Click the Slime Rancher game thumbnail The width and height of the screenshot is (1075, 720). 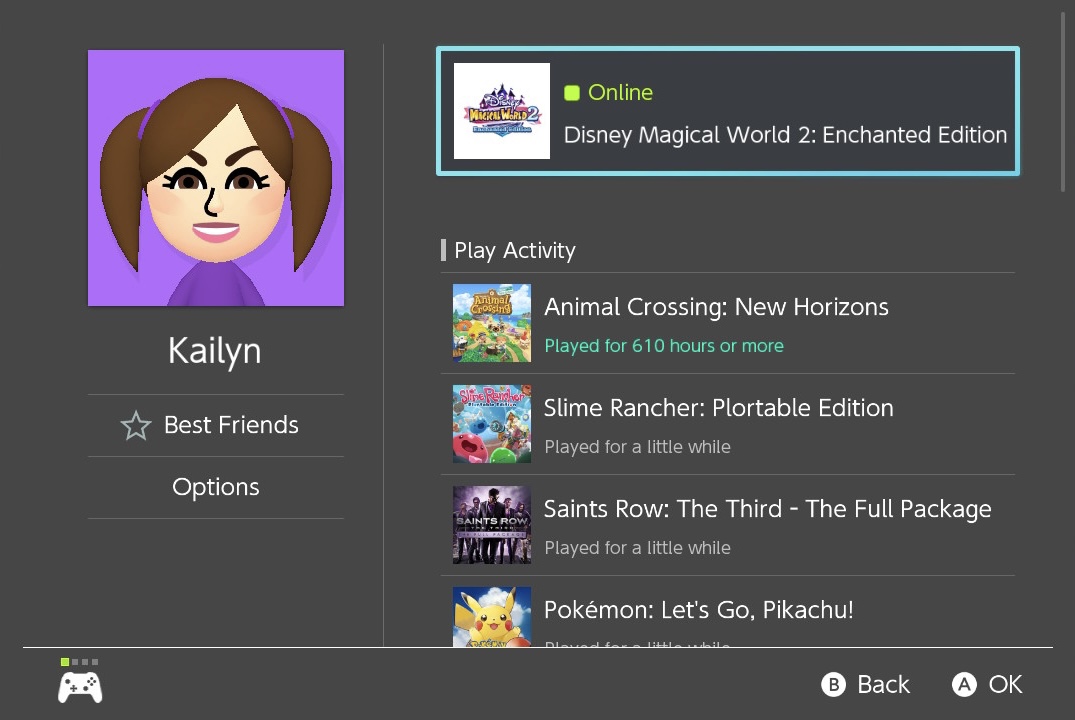pos(492,424)
